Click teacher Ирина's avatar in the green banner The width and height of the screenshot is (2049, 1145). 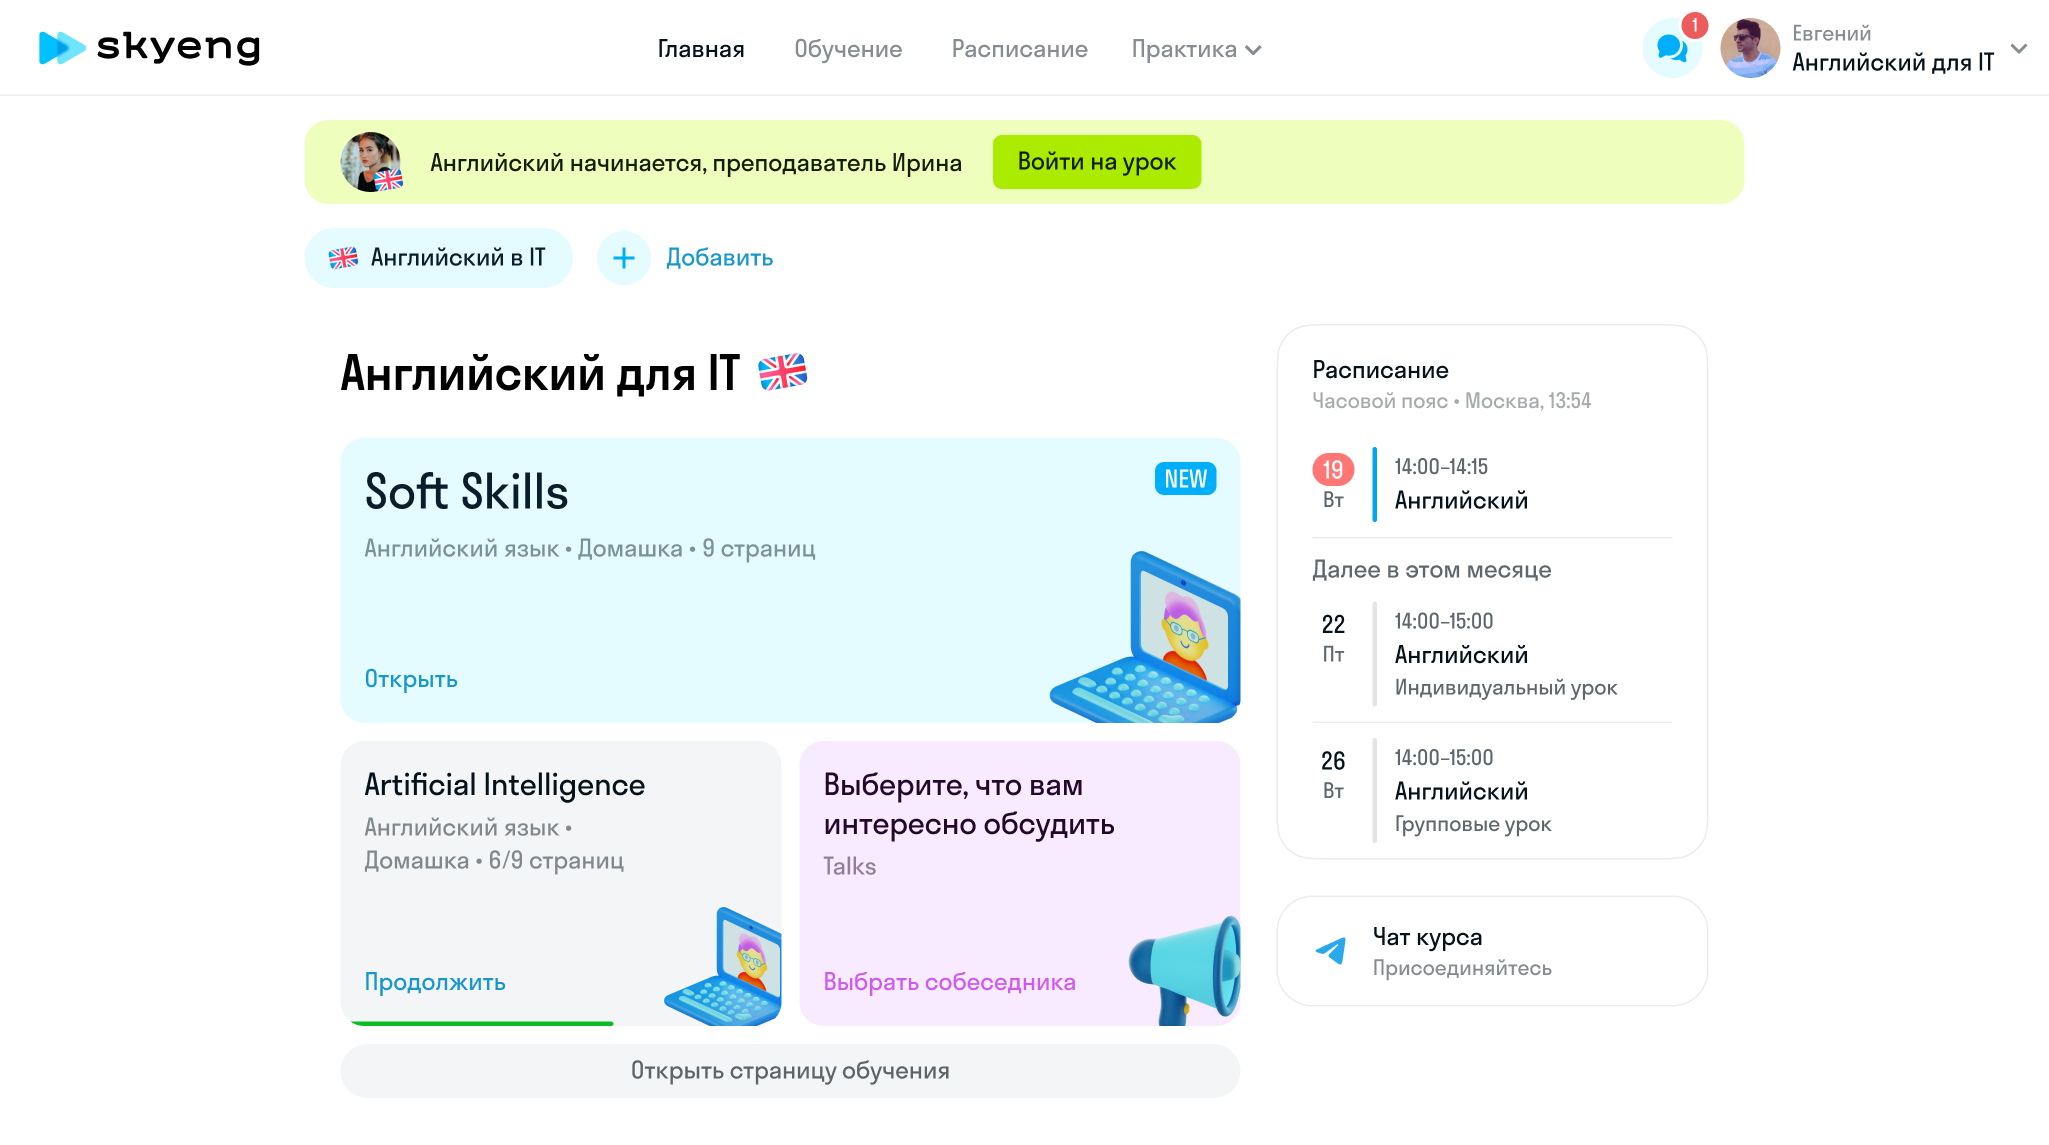coord(371,161)
